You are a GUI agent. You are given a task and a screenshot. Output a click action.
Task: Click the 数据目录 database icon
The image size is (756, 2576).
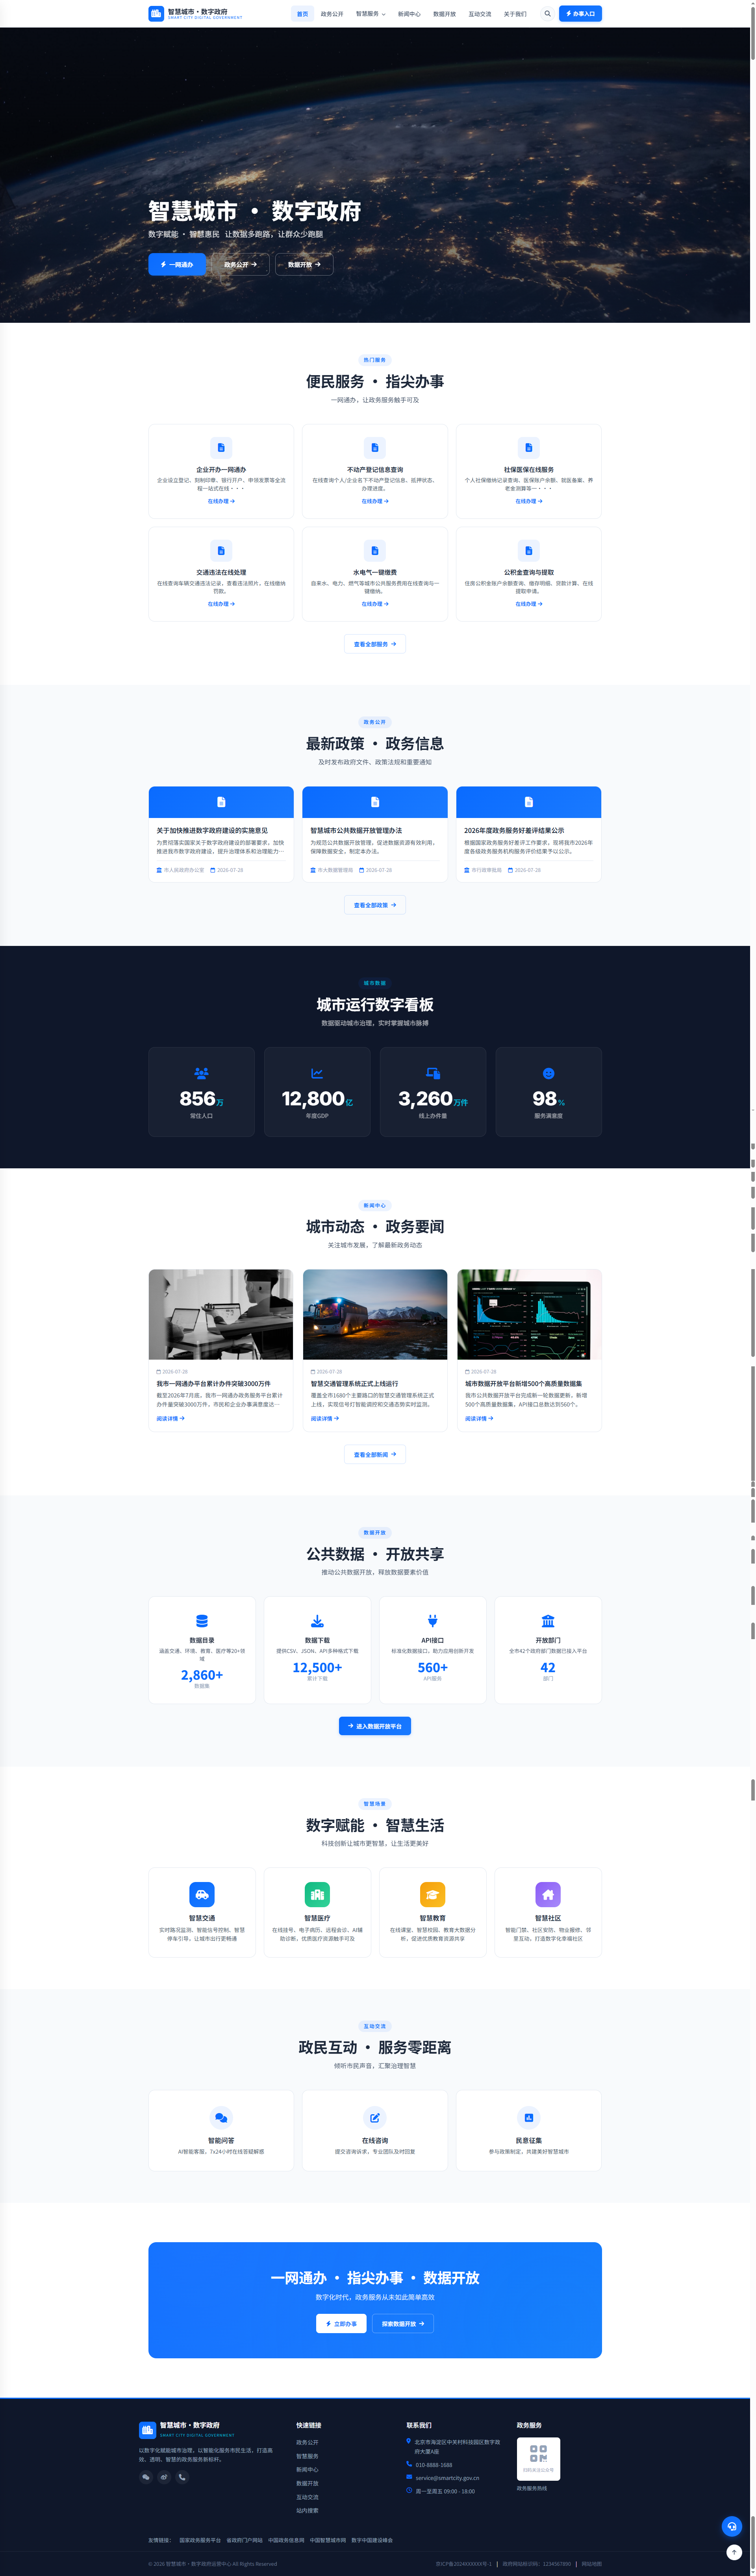202,1622
